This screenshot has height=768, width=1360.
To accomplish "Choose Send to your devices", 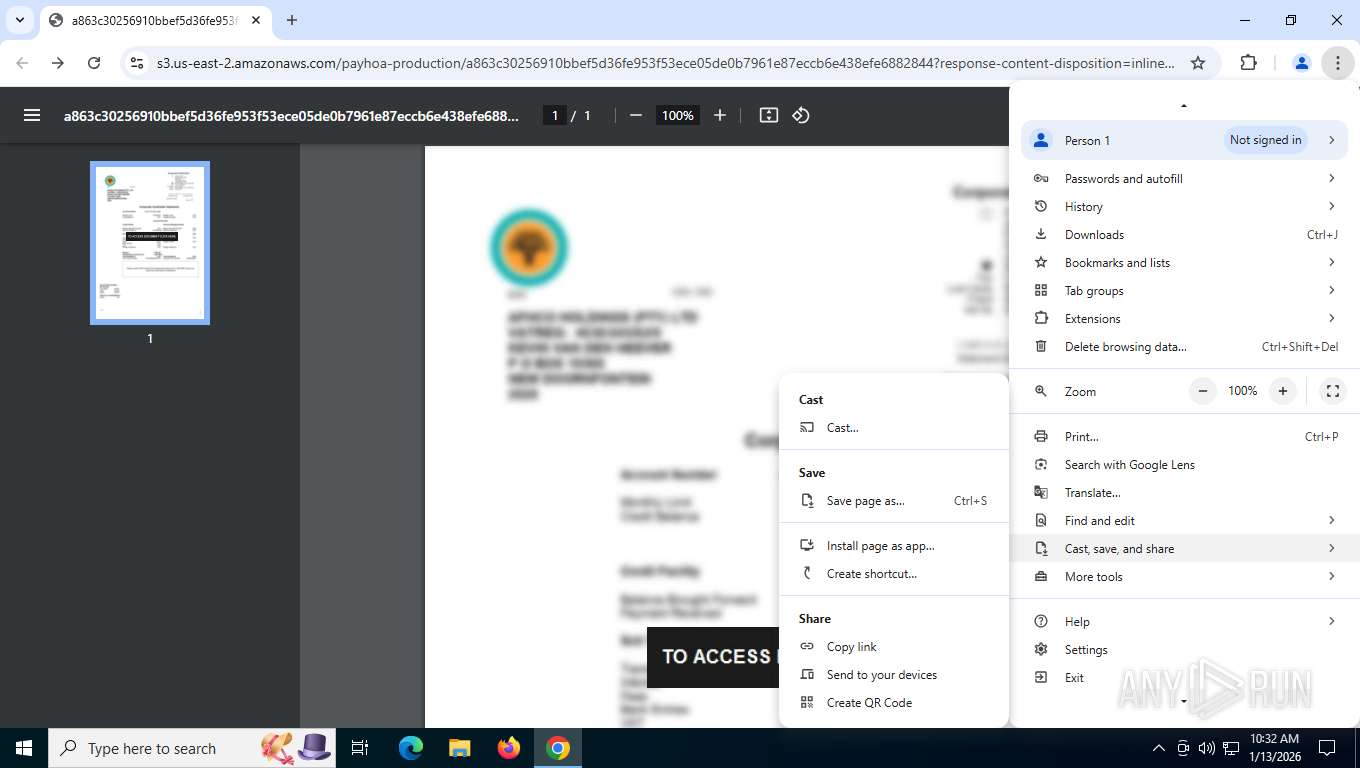I will (x=894, y=675).
